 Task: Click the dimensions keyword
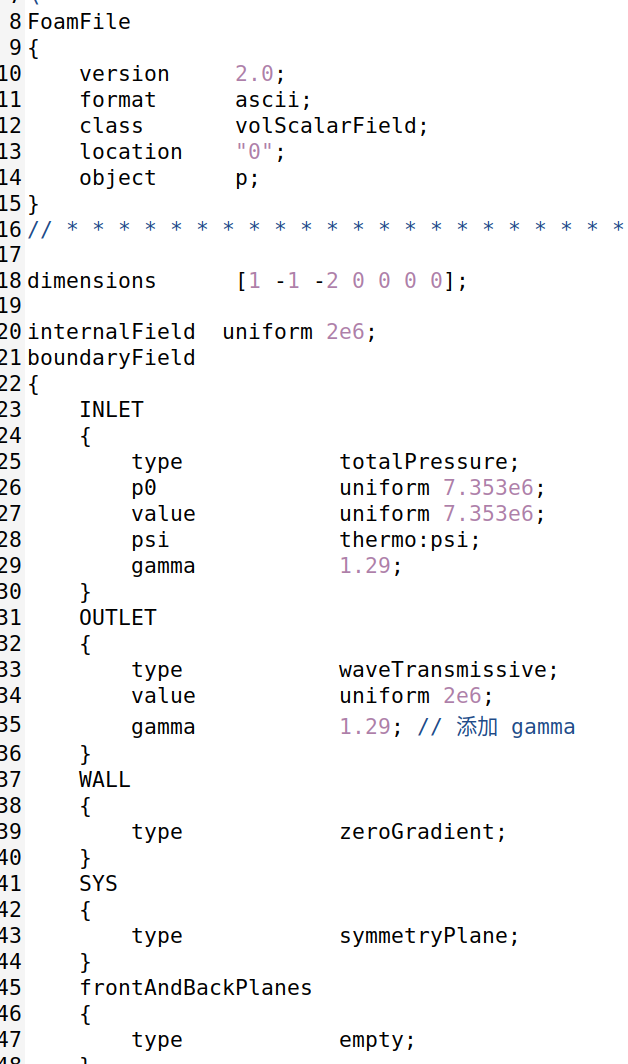(x=92, y=281)
